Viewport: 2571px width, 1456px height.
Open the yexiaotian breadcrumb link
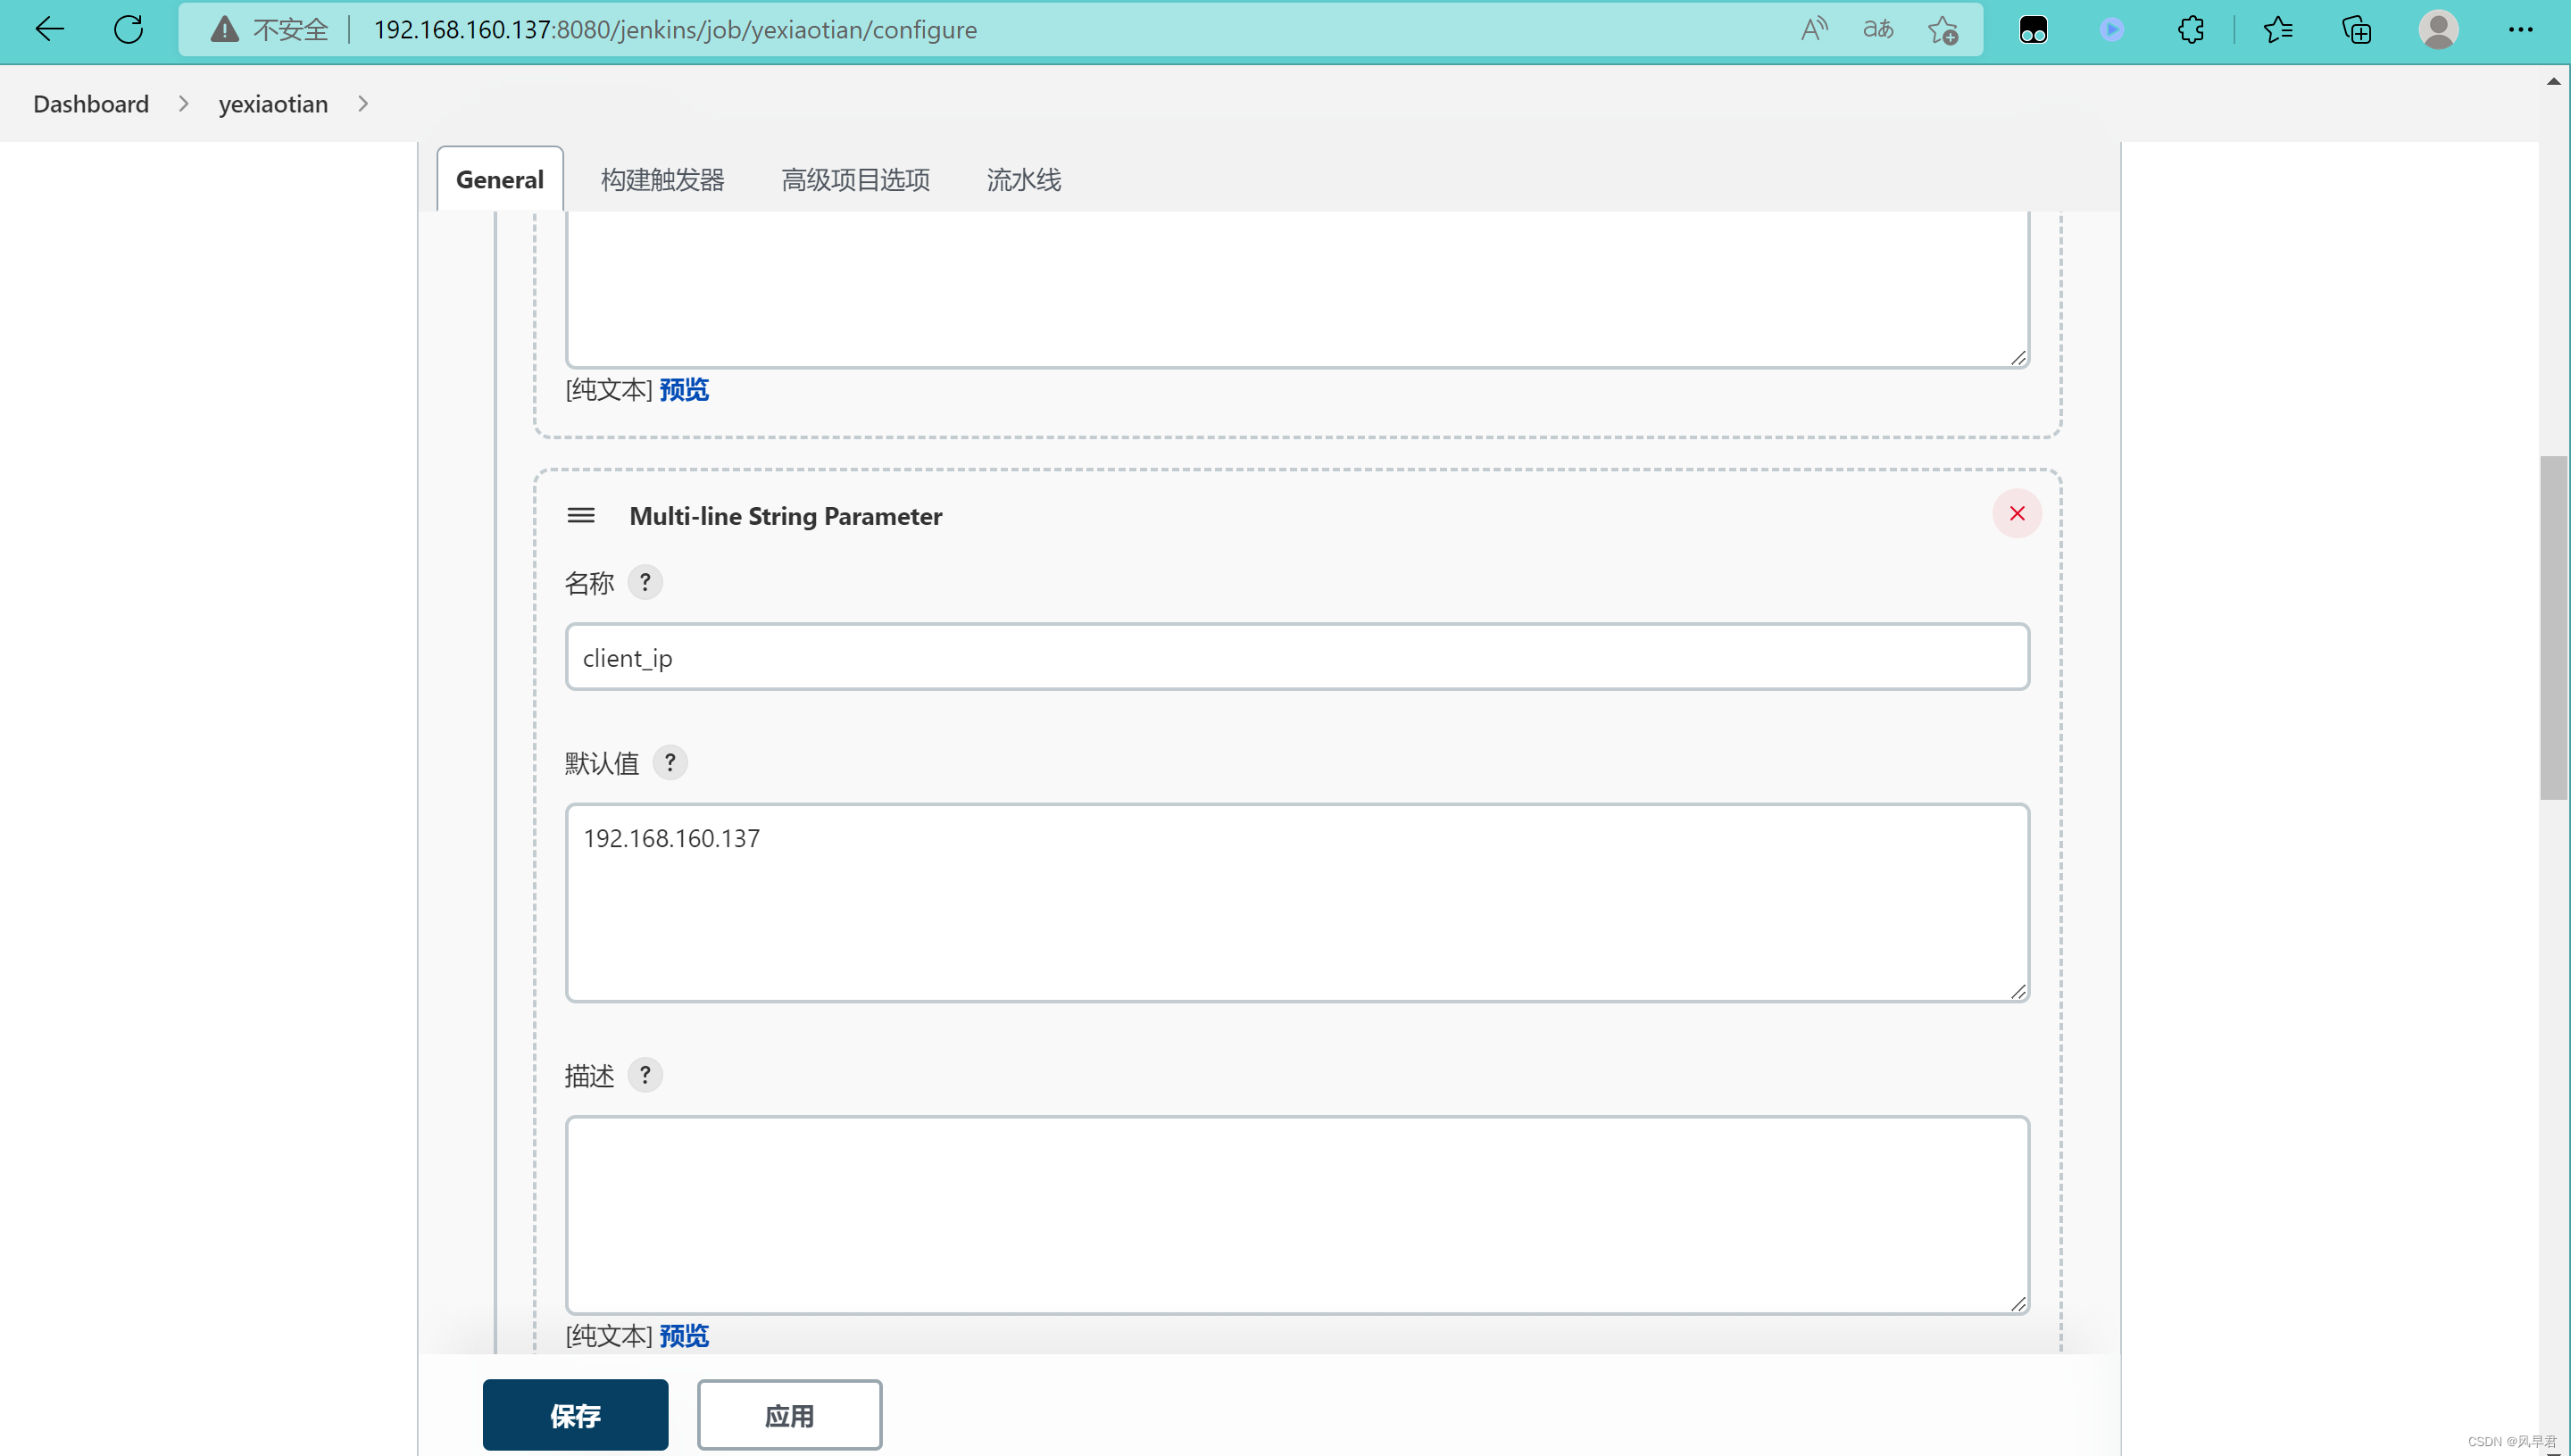273,104
